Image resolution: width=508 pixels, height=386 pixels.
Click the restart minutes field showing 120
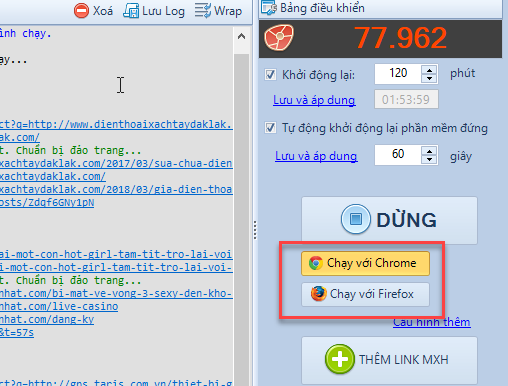coord(398,74)
